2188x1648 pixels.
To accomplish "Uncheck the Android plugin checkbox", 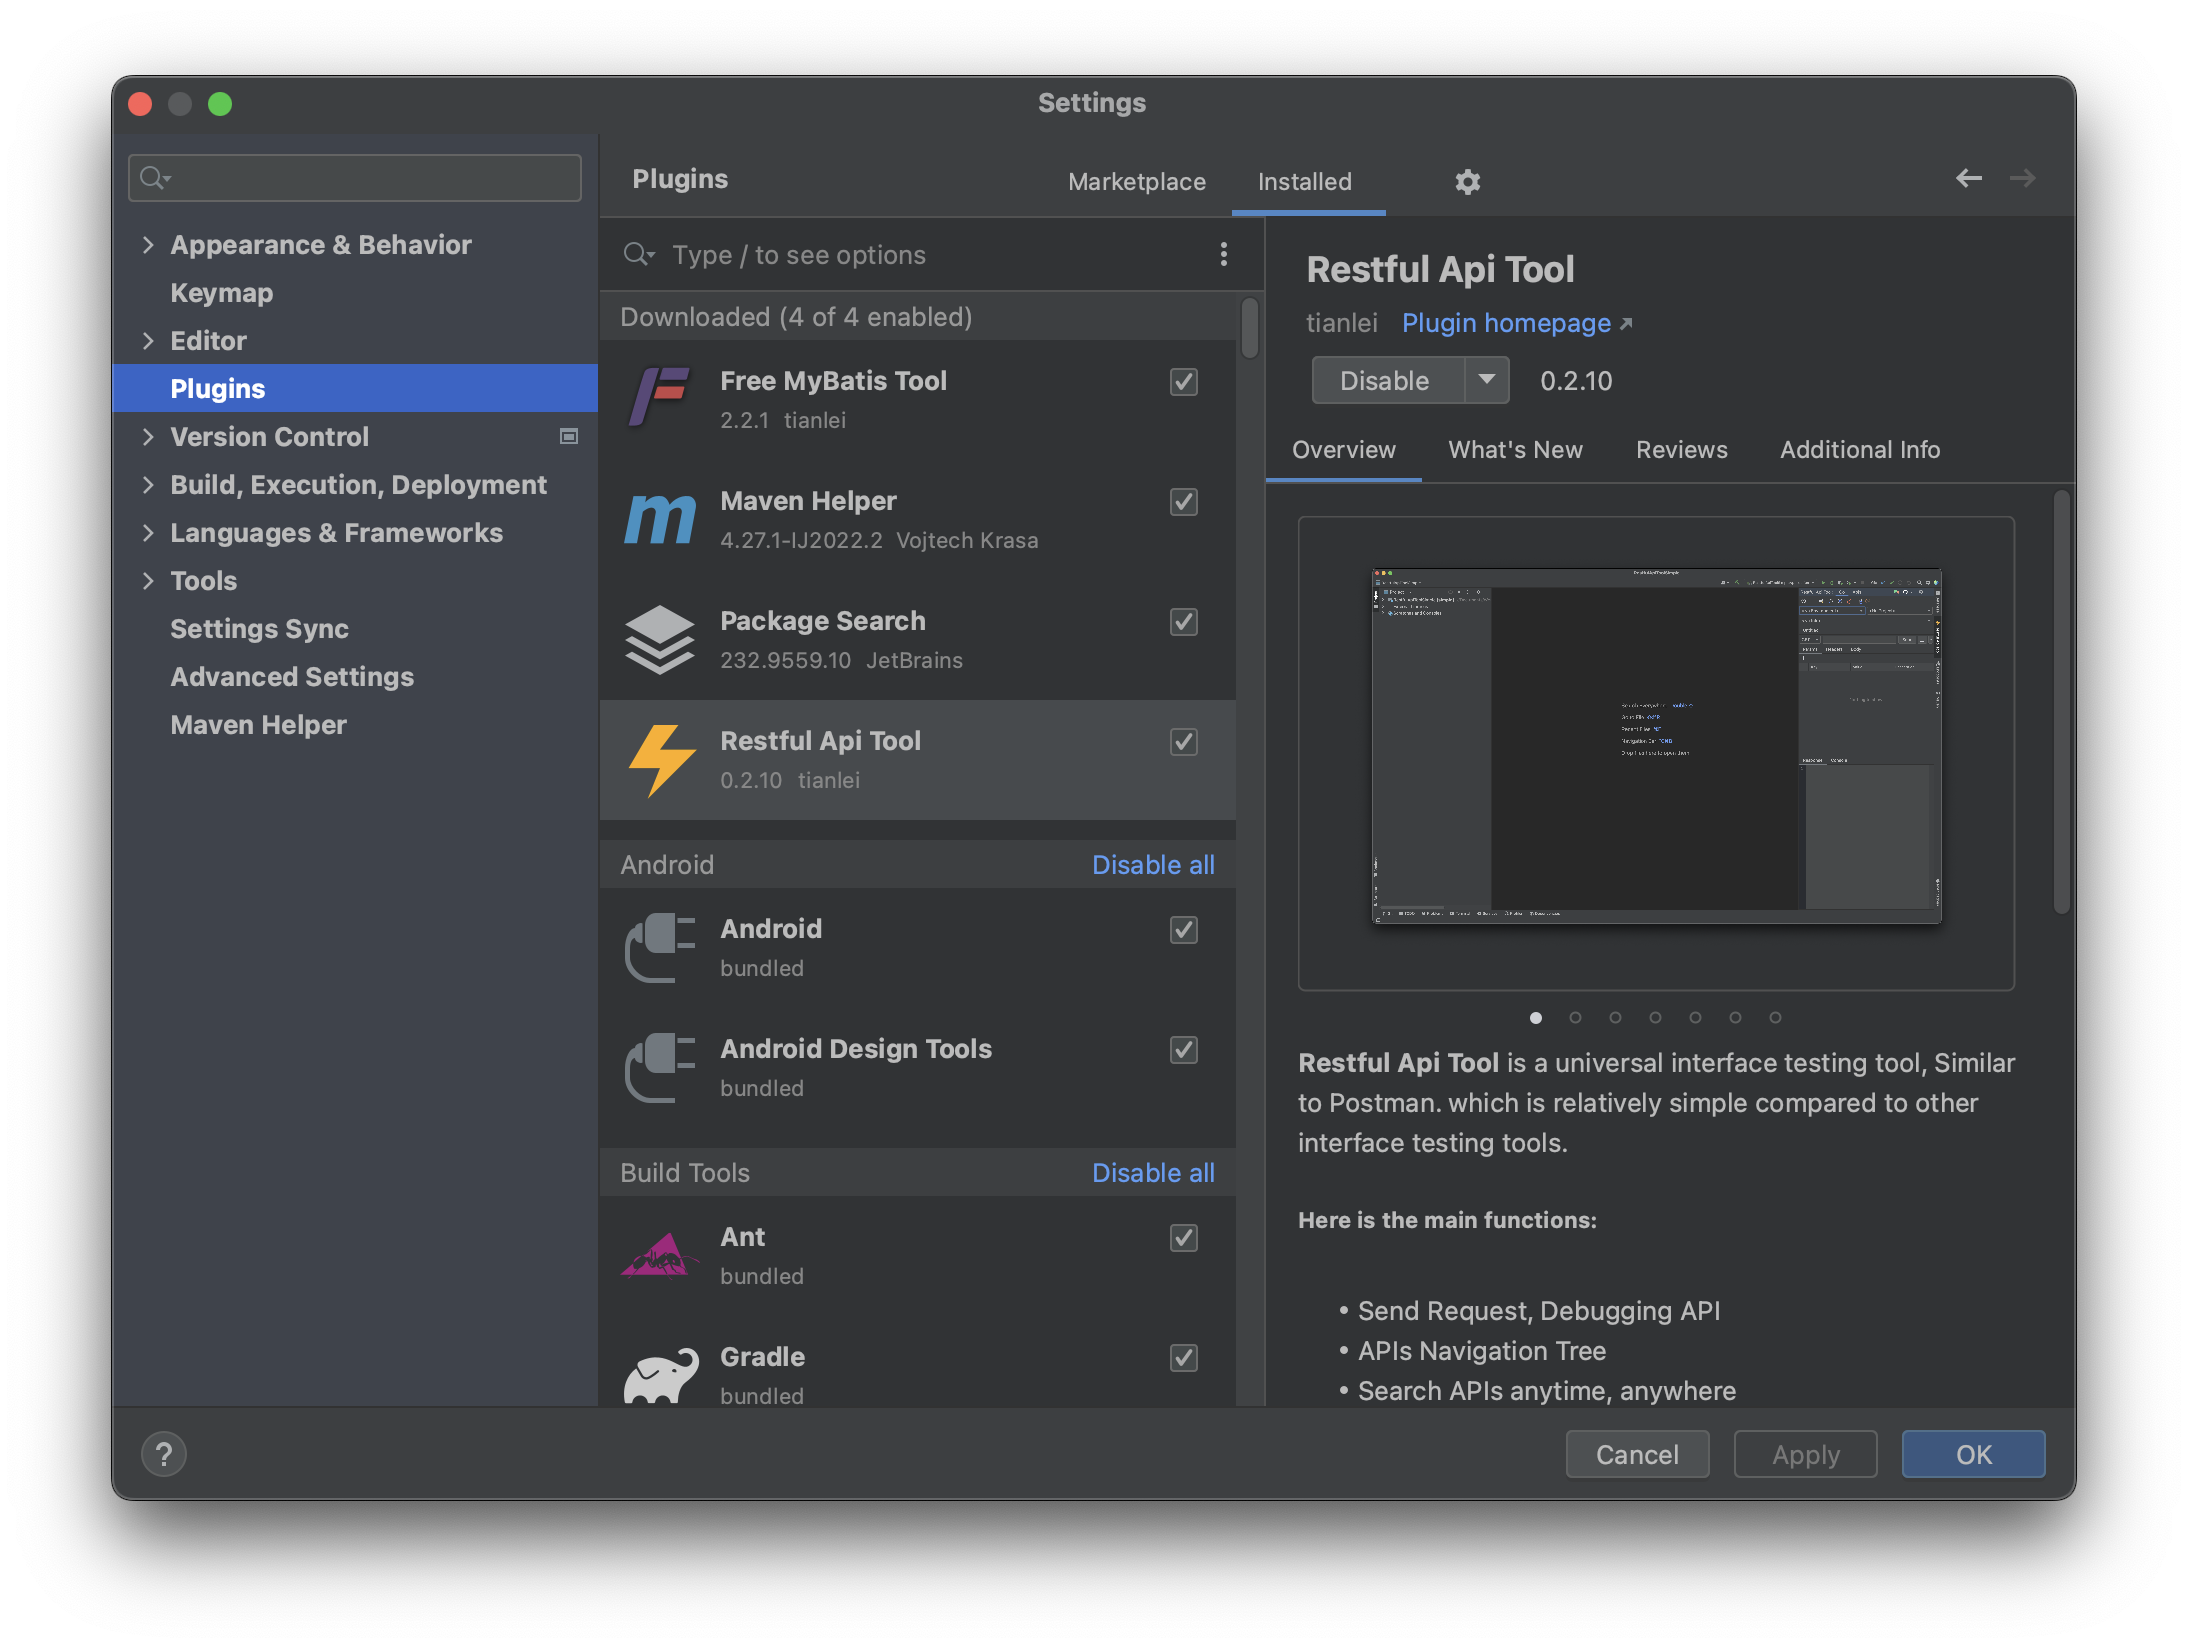I will pos(1183,930).
